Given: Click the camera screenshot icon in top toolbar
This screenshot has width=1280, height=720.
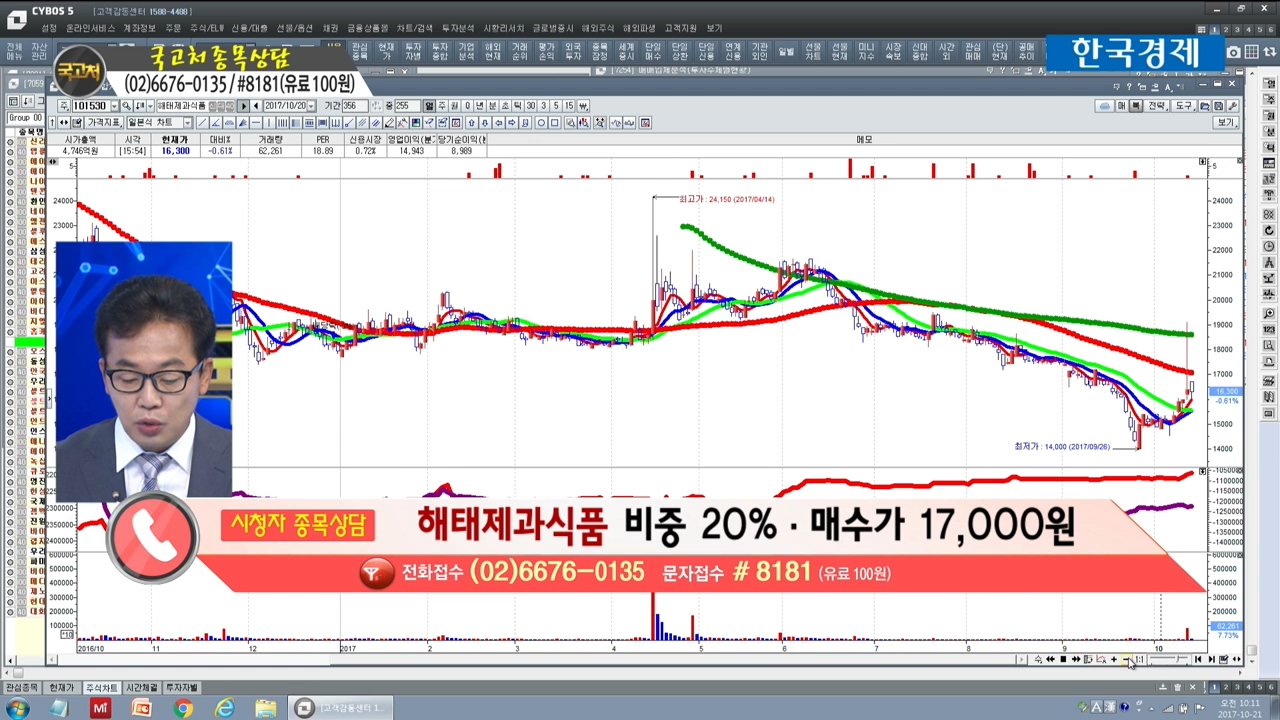Looking at the screenshot, I should click(1234, 52).
